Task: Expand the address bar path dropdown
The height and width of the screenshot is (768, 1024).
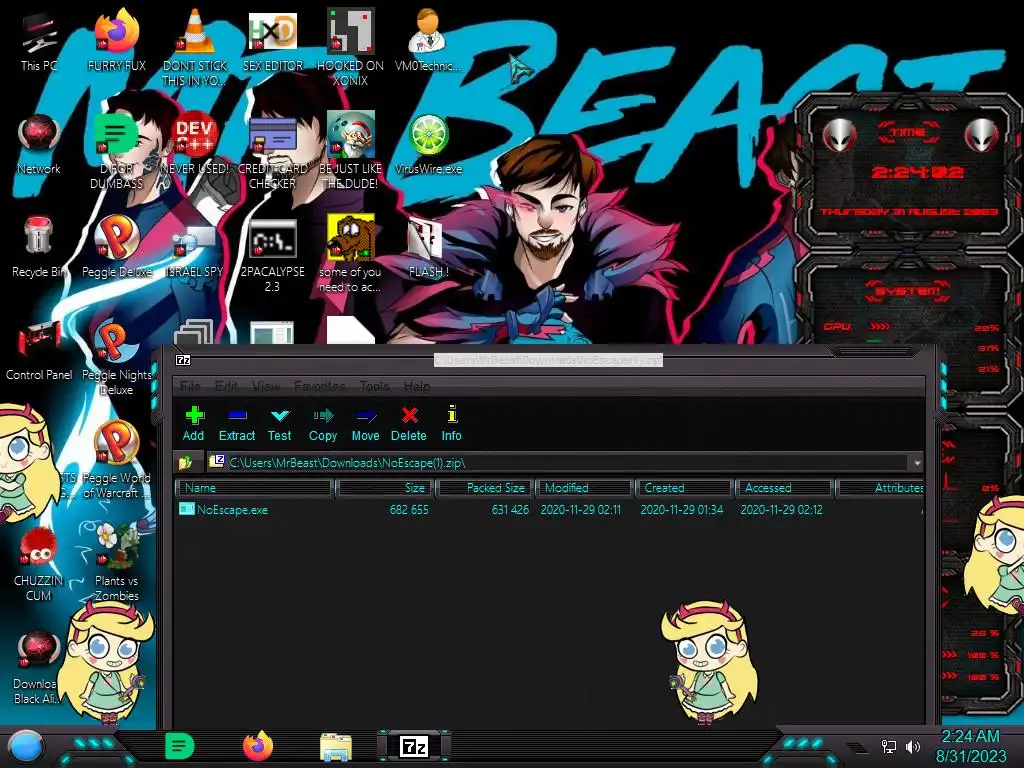Action: click(917, 463)
